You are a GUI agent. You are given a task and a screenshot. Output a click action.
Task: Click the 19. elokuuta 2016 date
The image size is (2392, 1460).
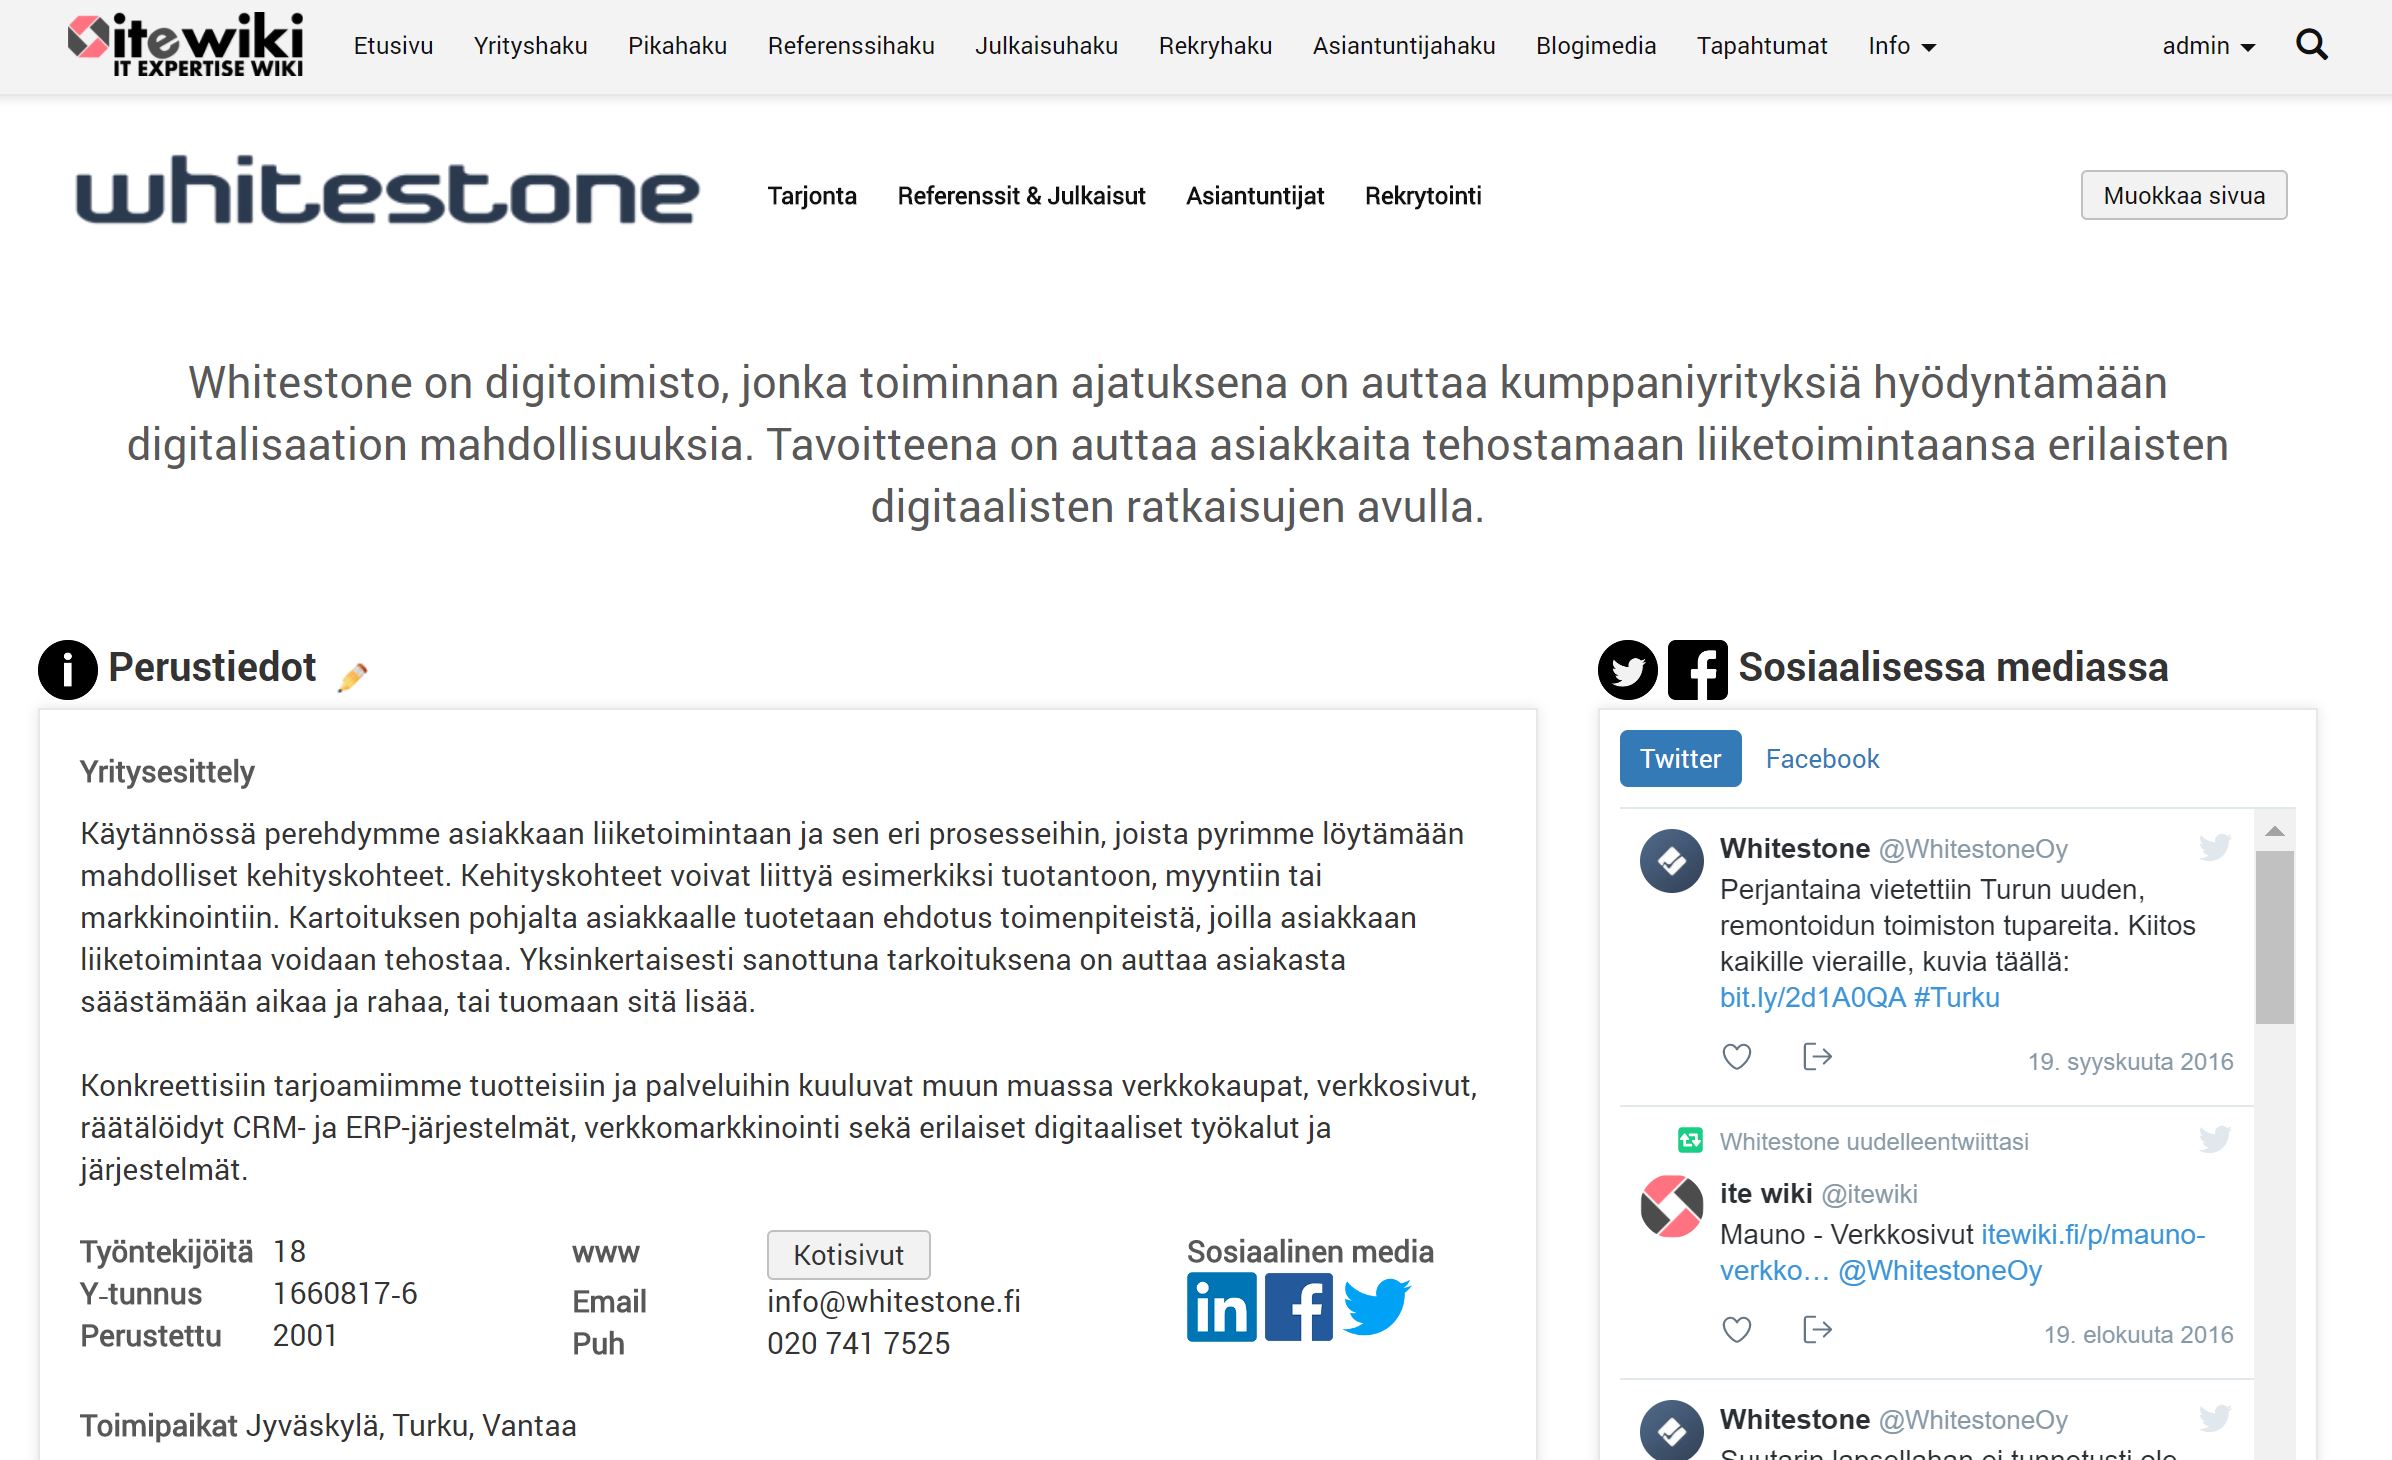coord(2138,1334)
